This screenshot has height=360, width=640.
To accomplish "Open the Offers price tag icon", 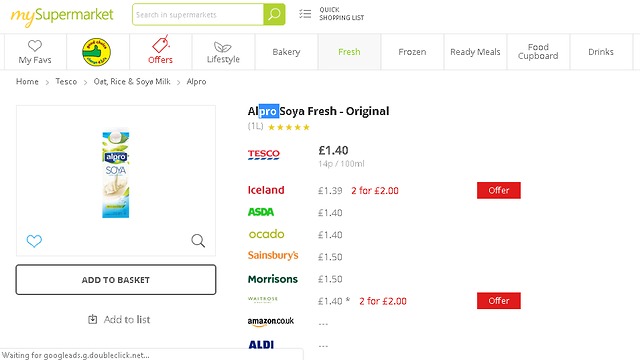I will pos(160,44).
